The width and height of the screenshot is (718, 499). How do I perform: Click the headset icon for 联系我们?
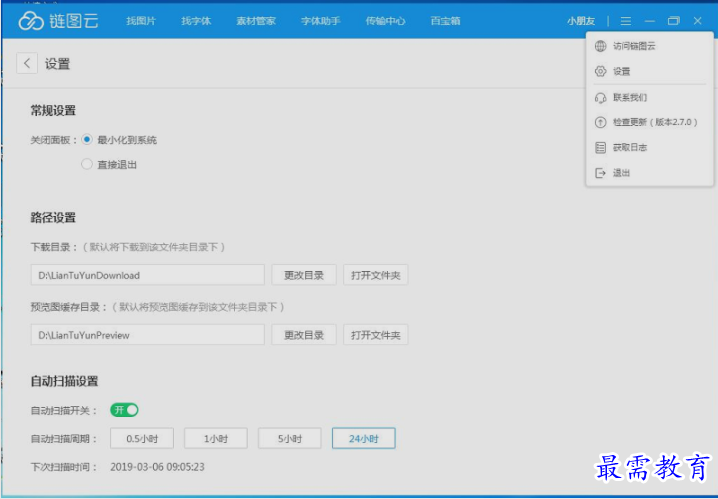click(600, 98)
